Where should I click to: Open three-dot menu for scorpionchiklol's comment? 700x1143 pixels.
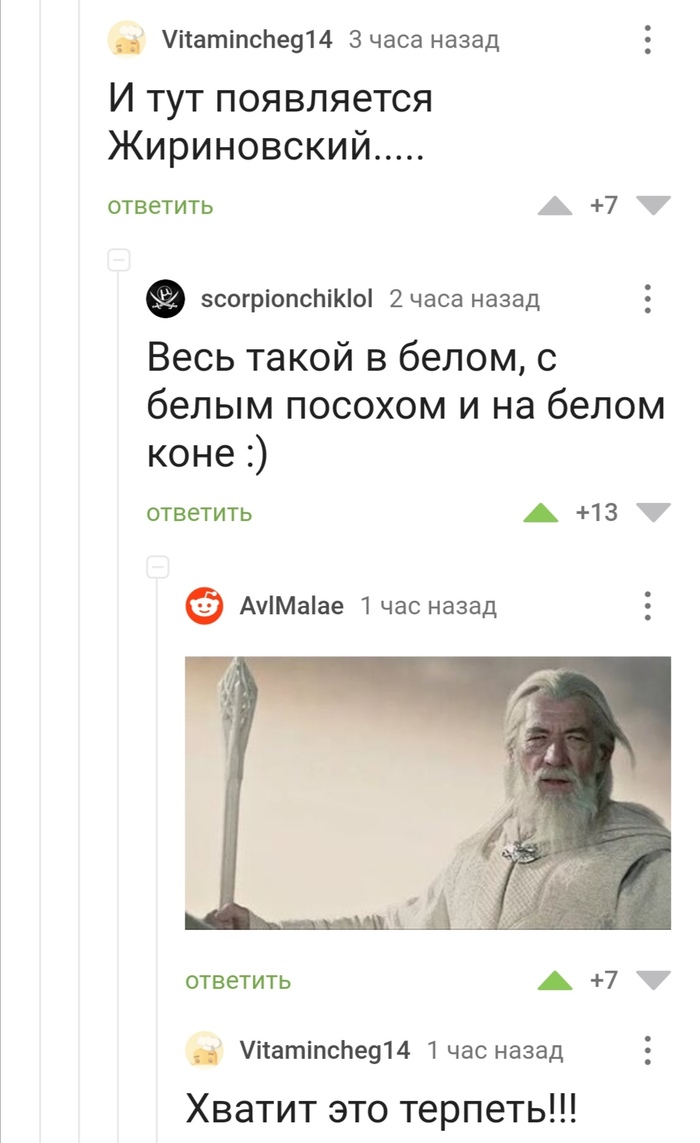[x=648, y=299]
